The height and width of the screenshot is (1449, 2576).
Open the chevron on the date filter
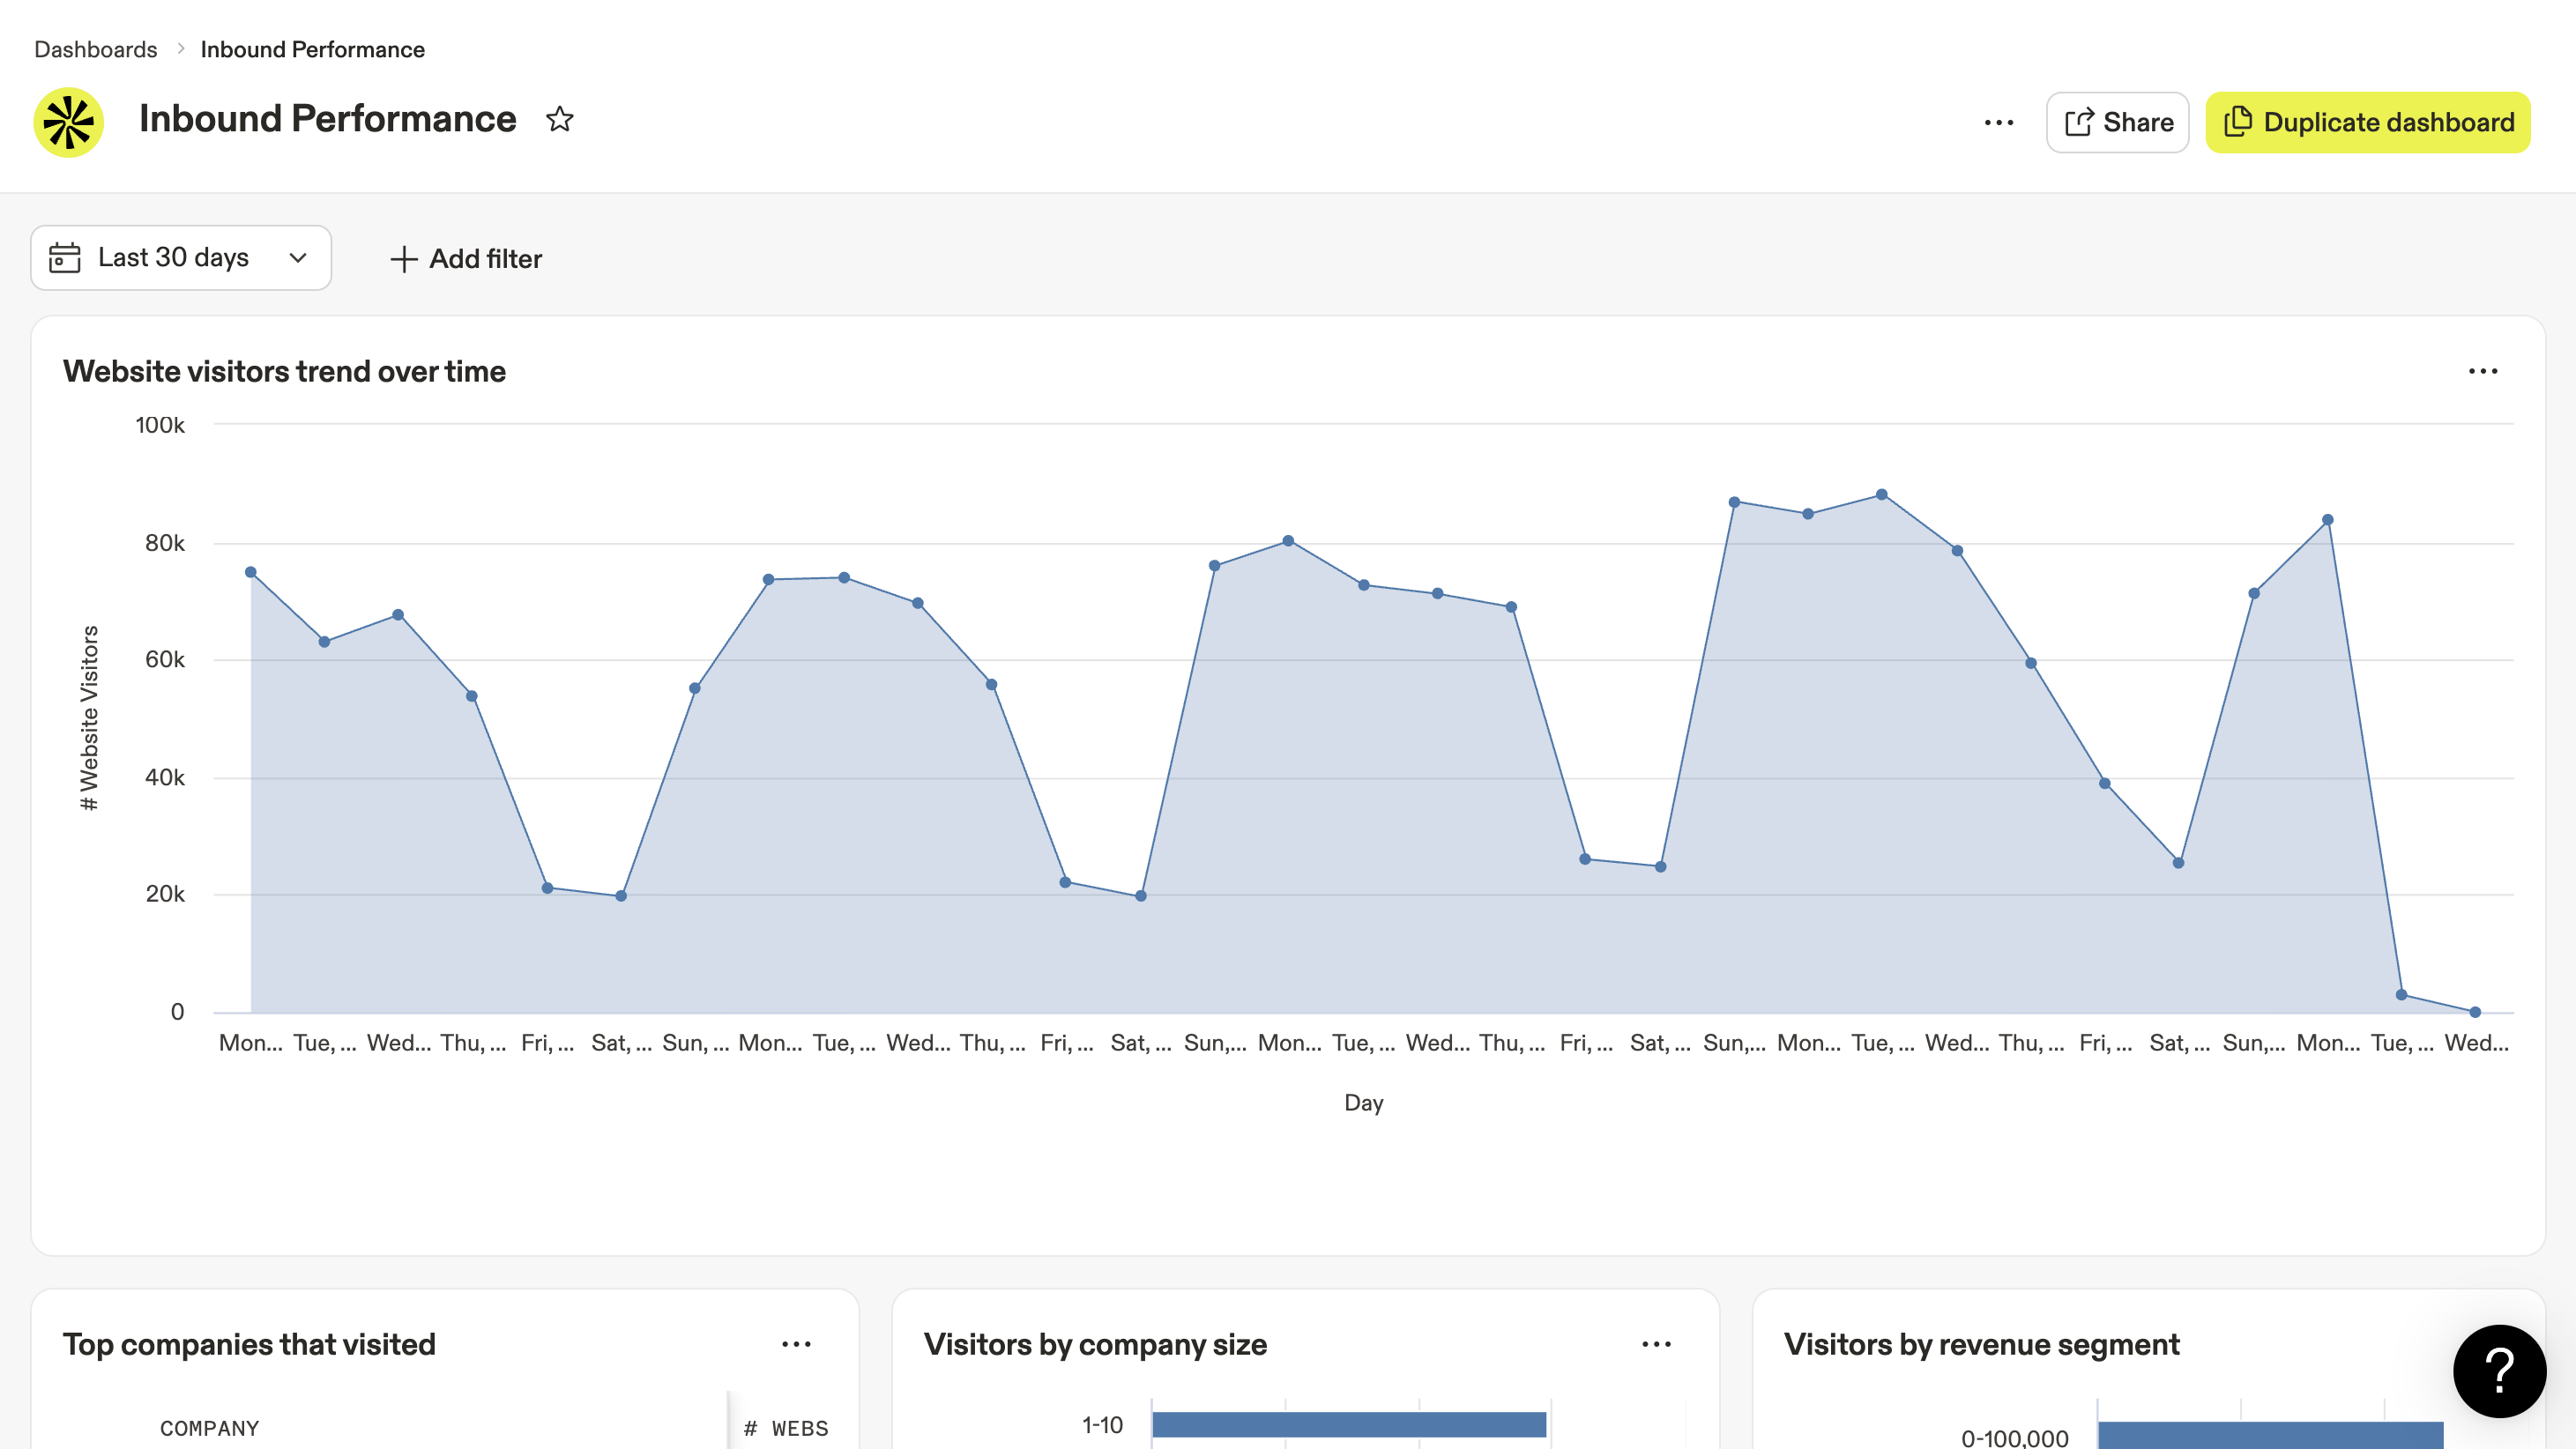[297, 258]
